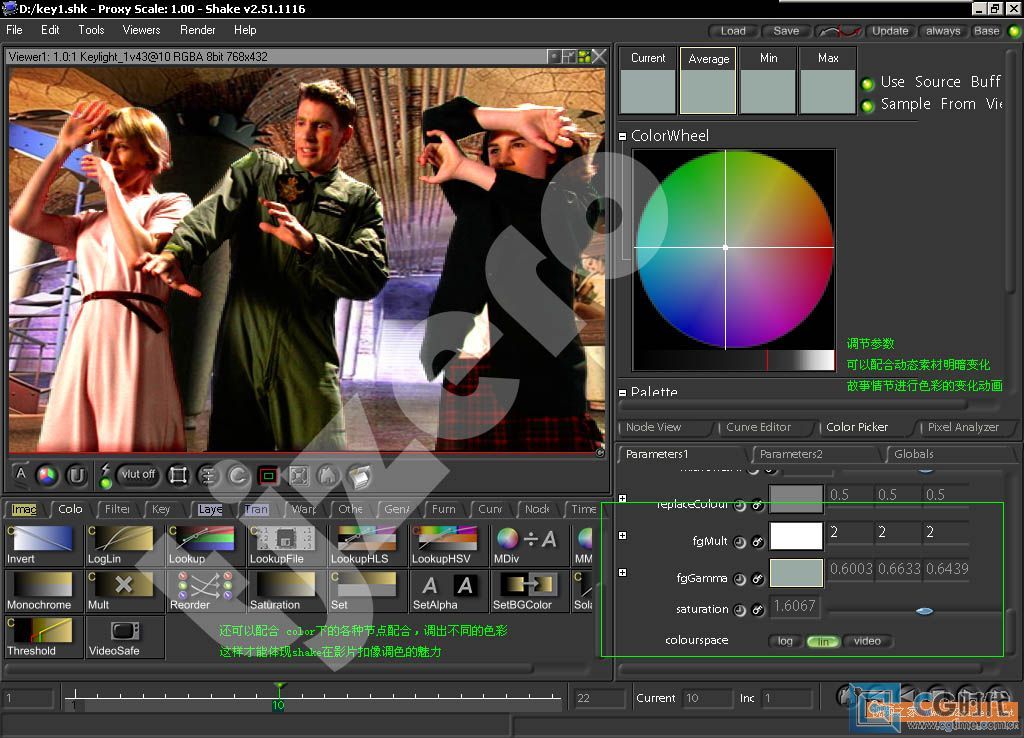
Task: Click the frame 10 timeline marker
Action: click(x=279, y=696)
